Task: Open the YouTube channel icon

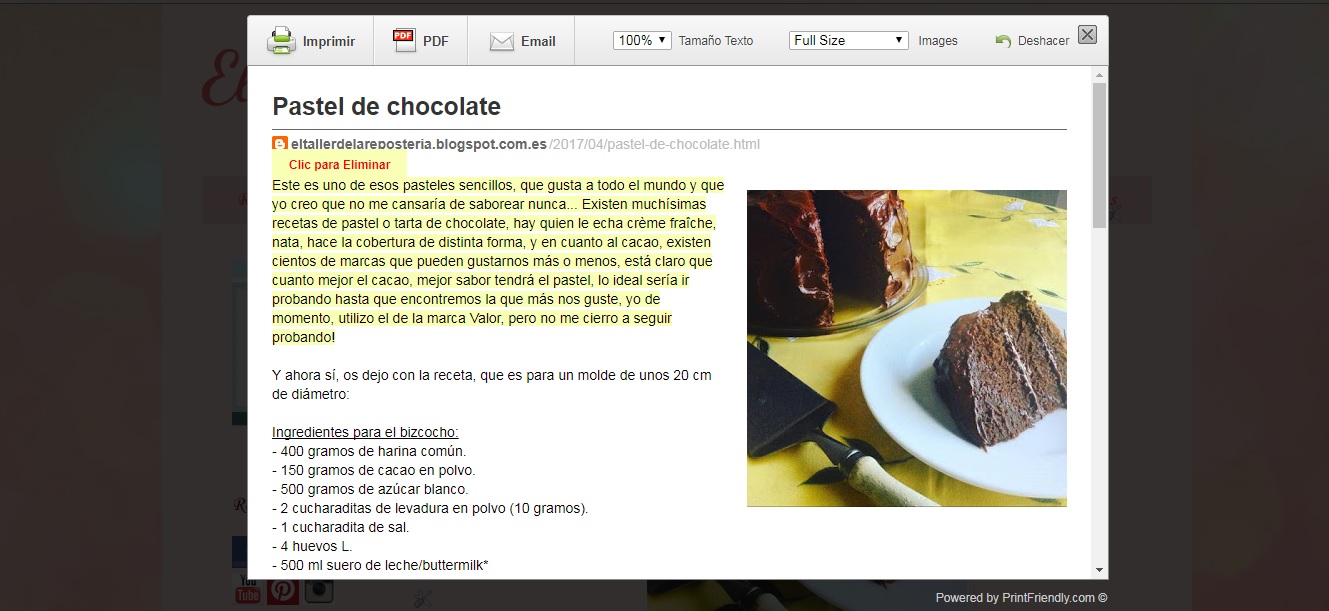Action: (x=246, y=590)
